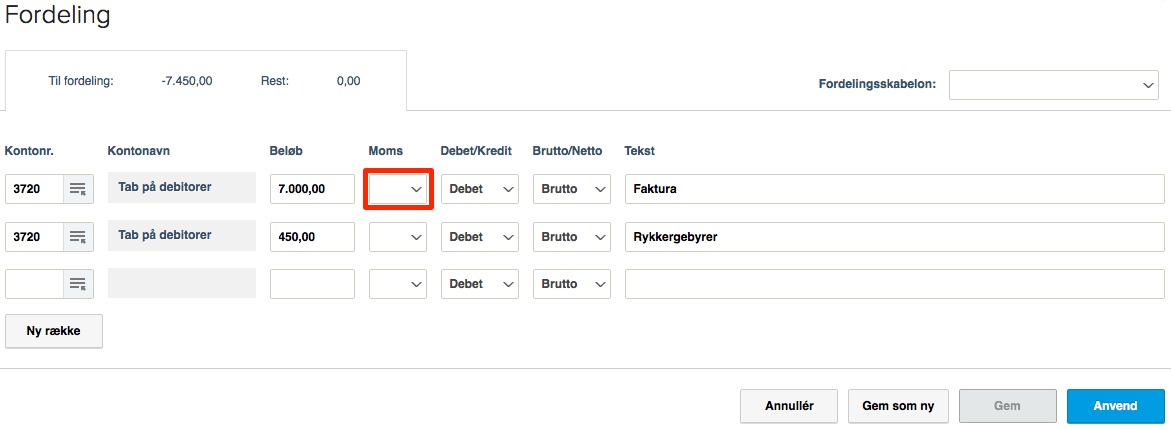Click the Tekst field containing Rykkergebyrer

pyautogui.click(x=894, y=237)
